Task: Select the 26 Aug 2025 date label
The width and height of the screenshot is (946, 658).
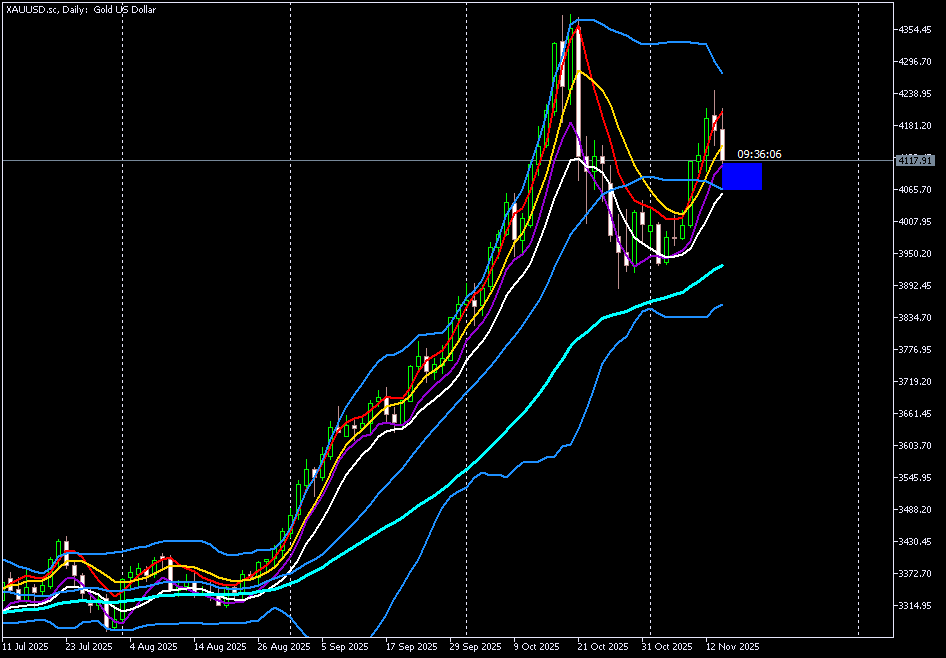Action: click(283, 647)
